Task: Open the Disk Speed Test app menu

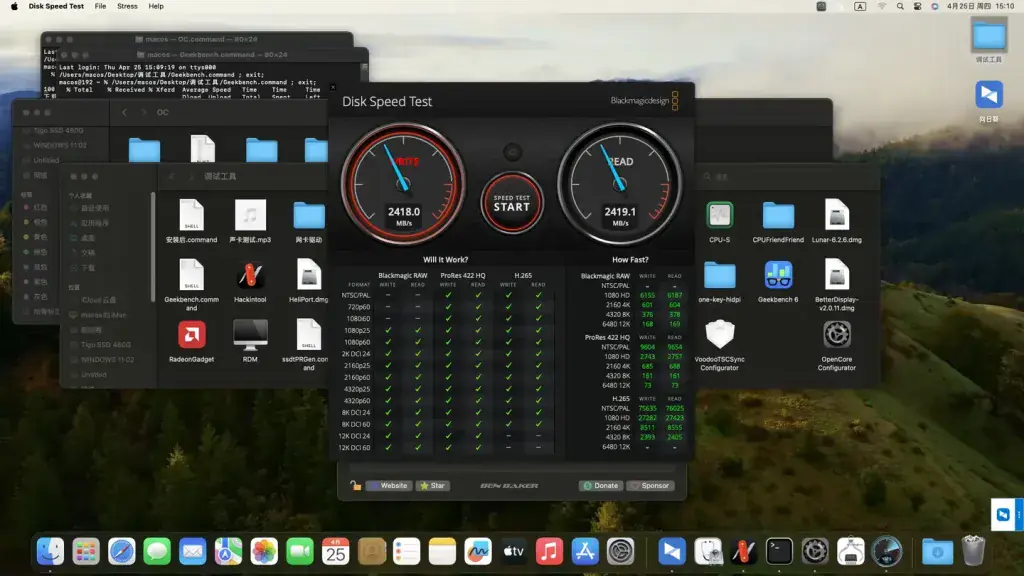Action: (56, 6)
